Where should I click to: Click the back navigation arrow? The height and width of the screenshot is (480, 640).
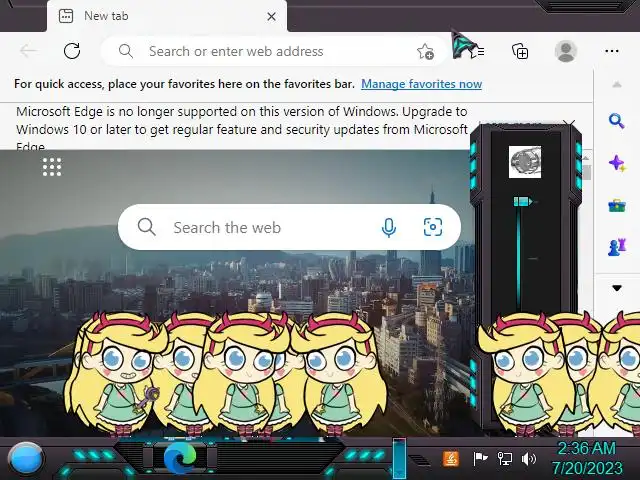(x=28, y=51)
